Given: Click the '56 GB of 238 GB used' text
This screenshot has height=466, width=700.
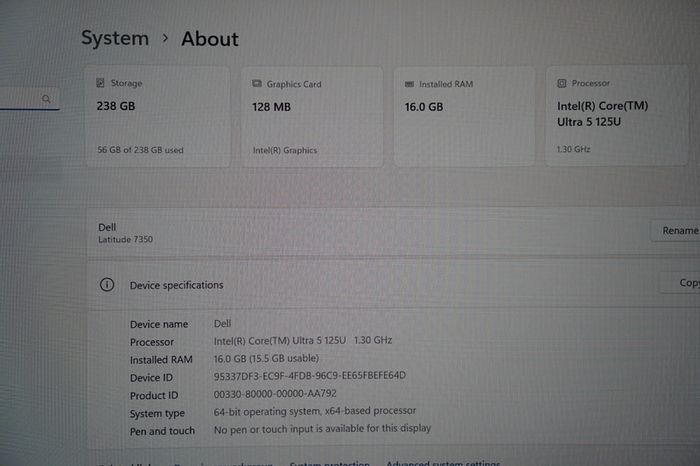Looking at the screenshot, I should coord(140,150).
